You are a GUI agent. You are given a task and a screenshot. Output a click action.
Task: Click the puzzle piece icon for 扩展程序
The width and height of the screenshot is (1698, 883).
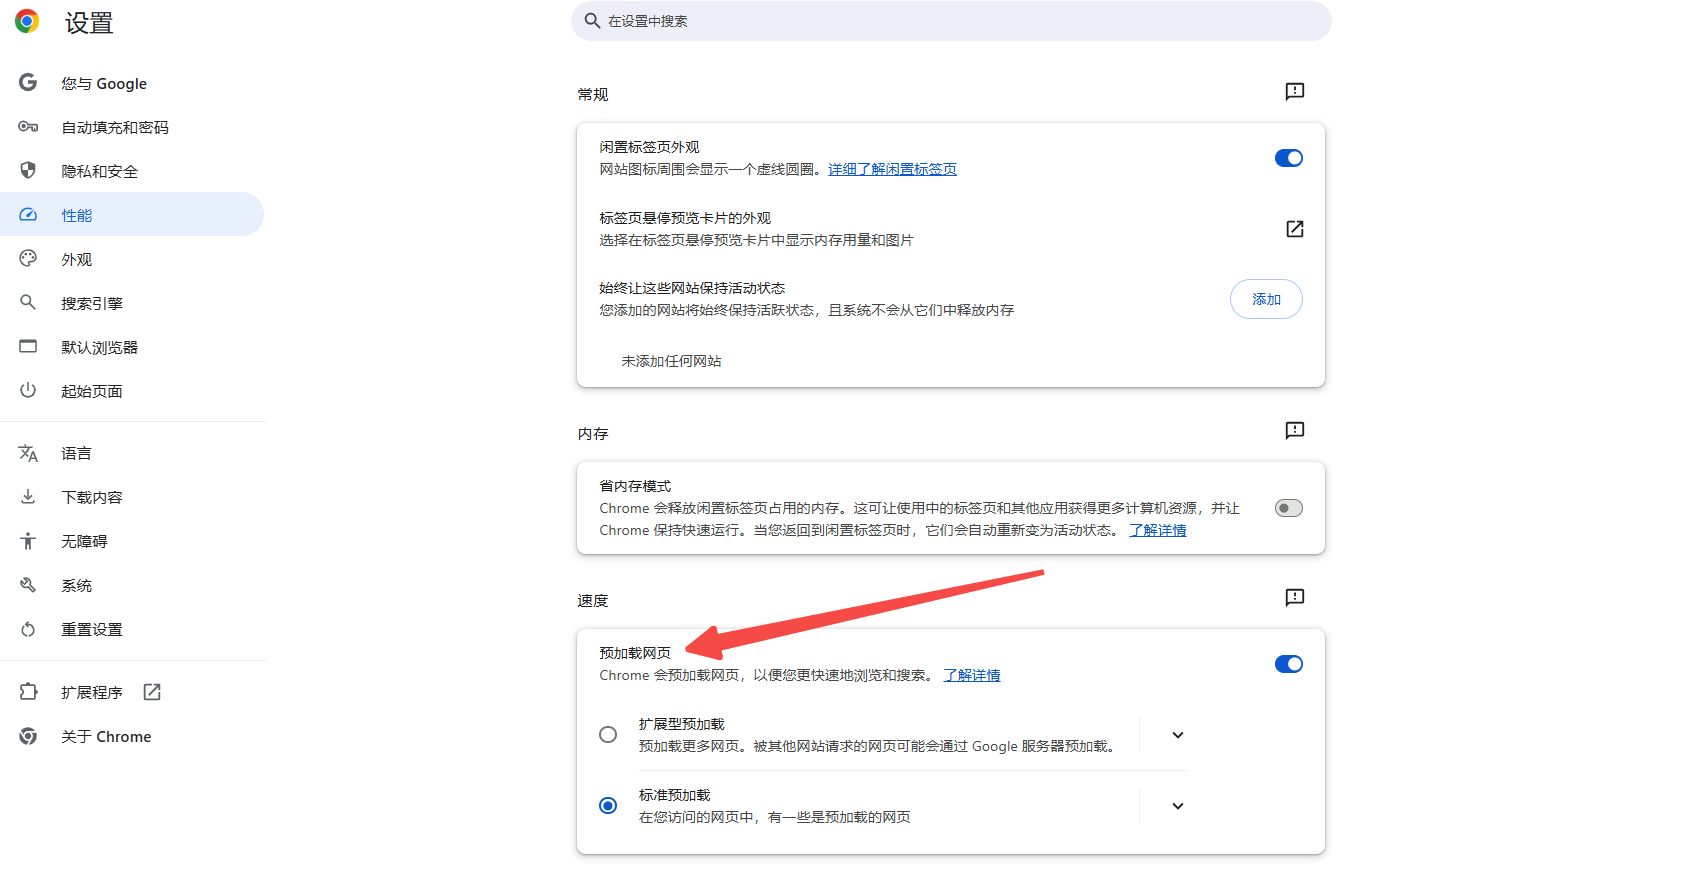click(28, 692)
